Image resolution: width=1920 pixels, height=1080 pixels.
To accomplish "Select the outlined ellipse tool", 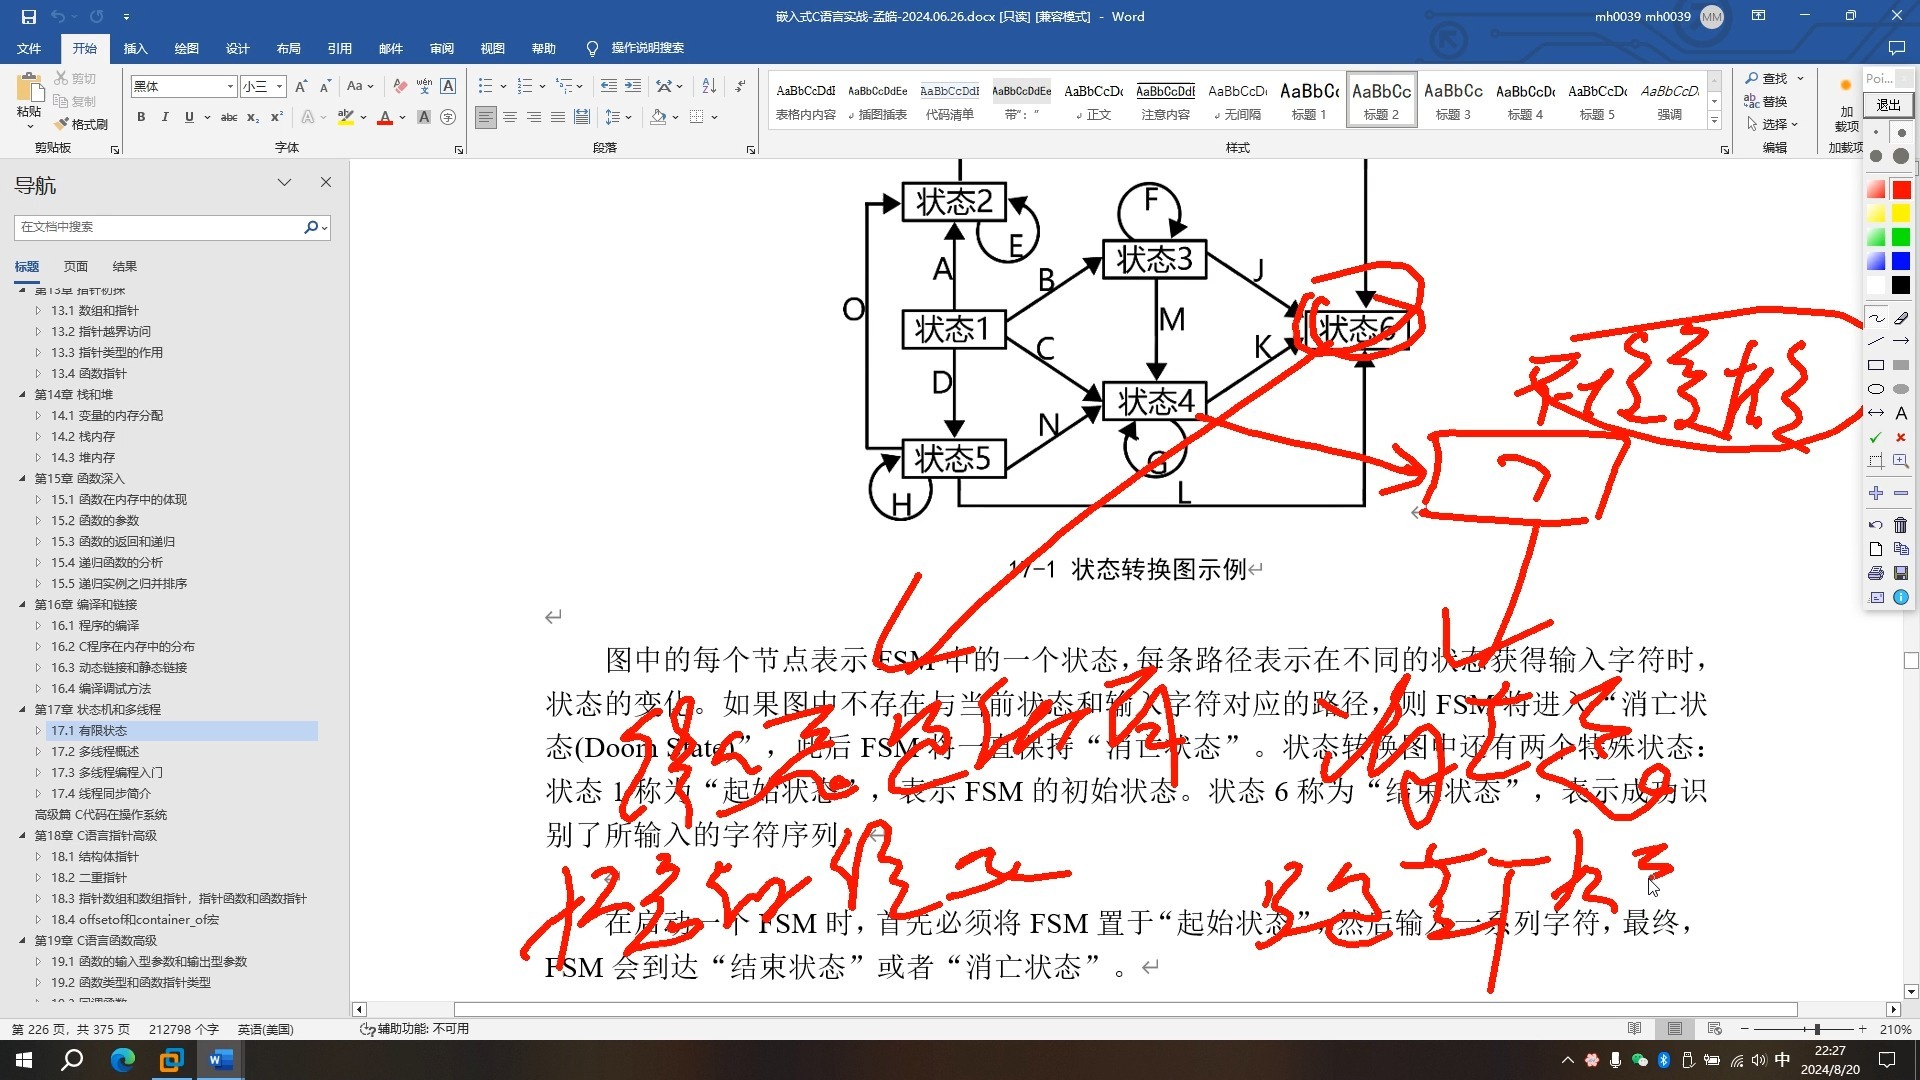I will point(1876,389).
